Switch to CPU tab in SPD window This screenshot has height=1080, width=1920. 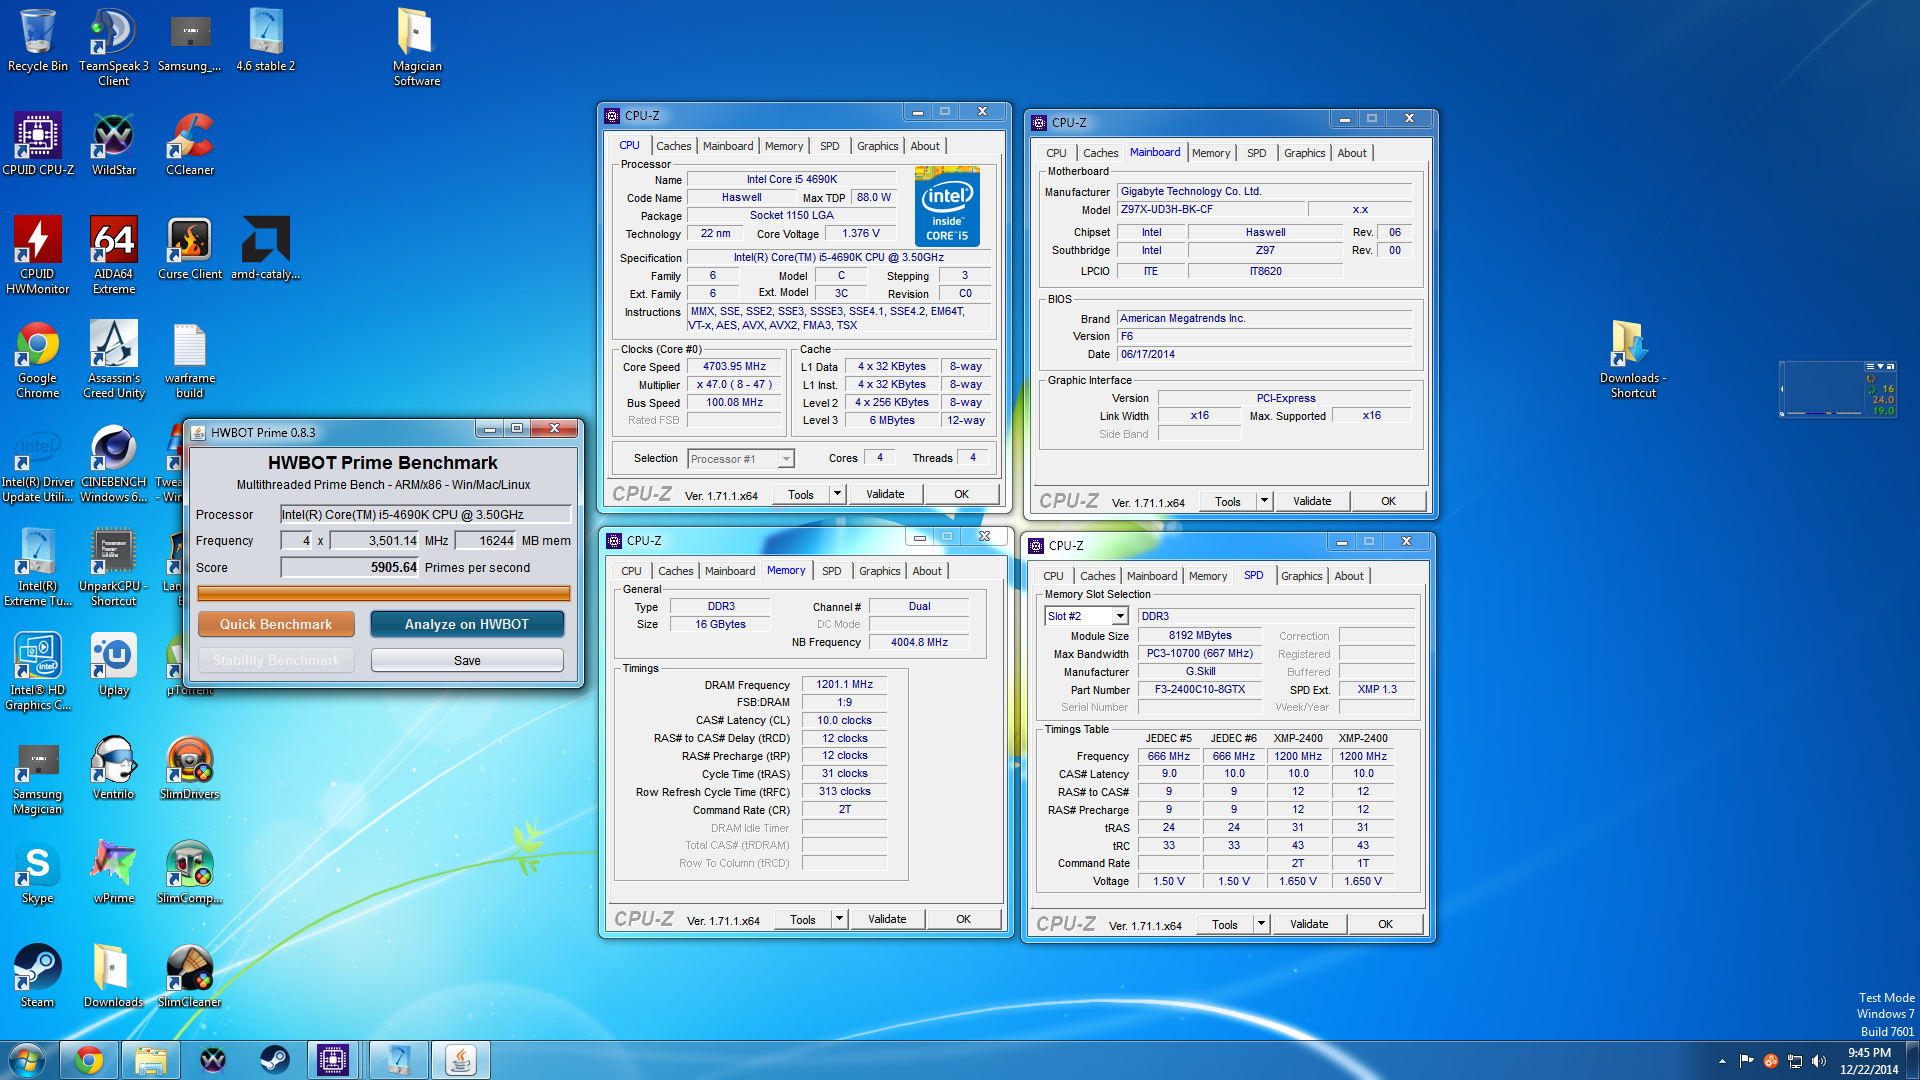pyautogui.click(x=1053, y=576)
